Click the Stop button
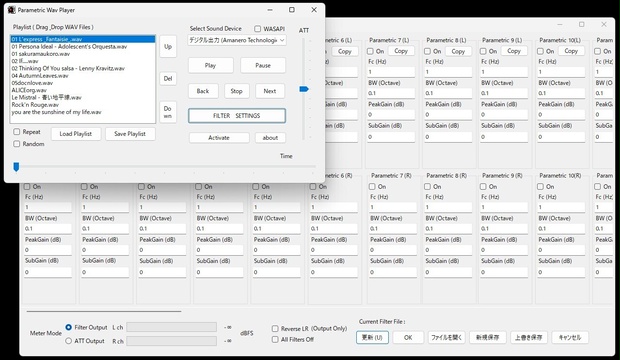620x360 pixels. [236, 91]
